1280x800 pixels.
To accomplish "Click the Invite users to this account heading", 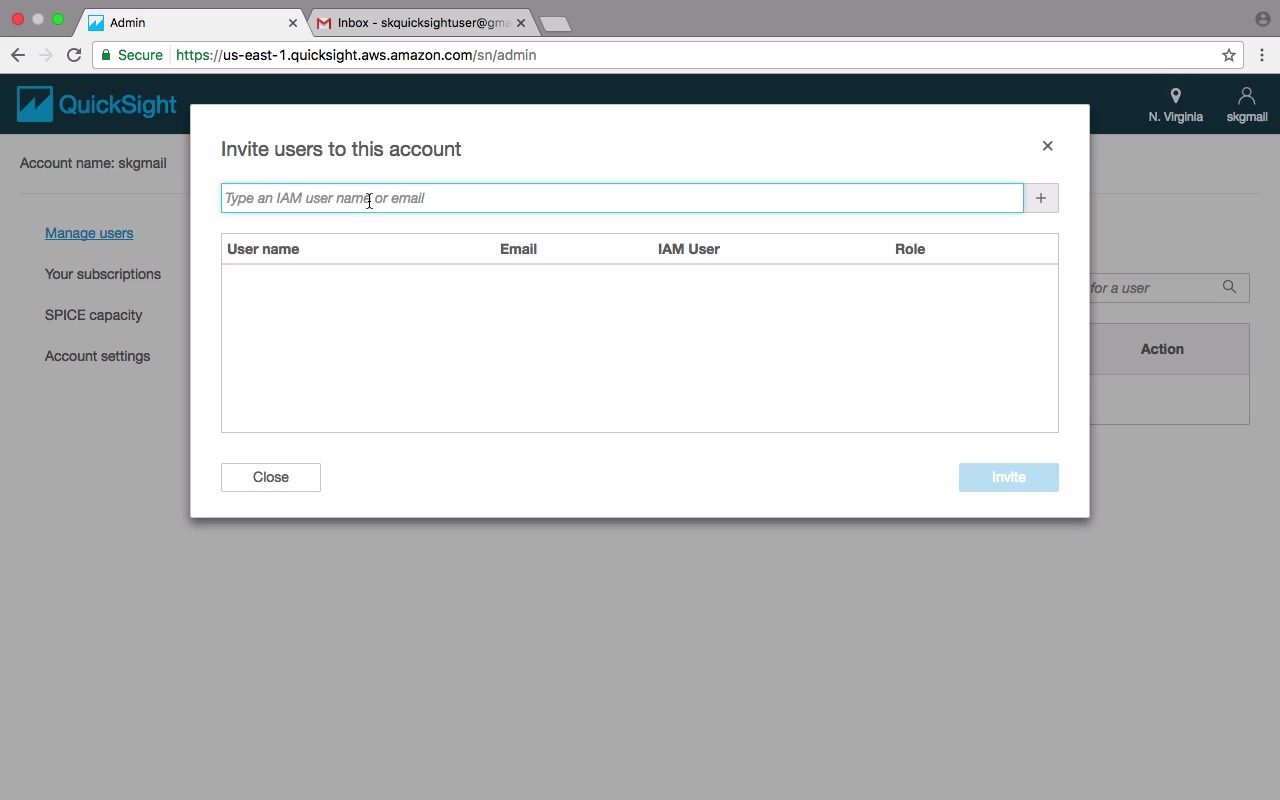I will (341, 149).
